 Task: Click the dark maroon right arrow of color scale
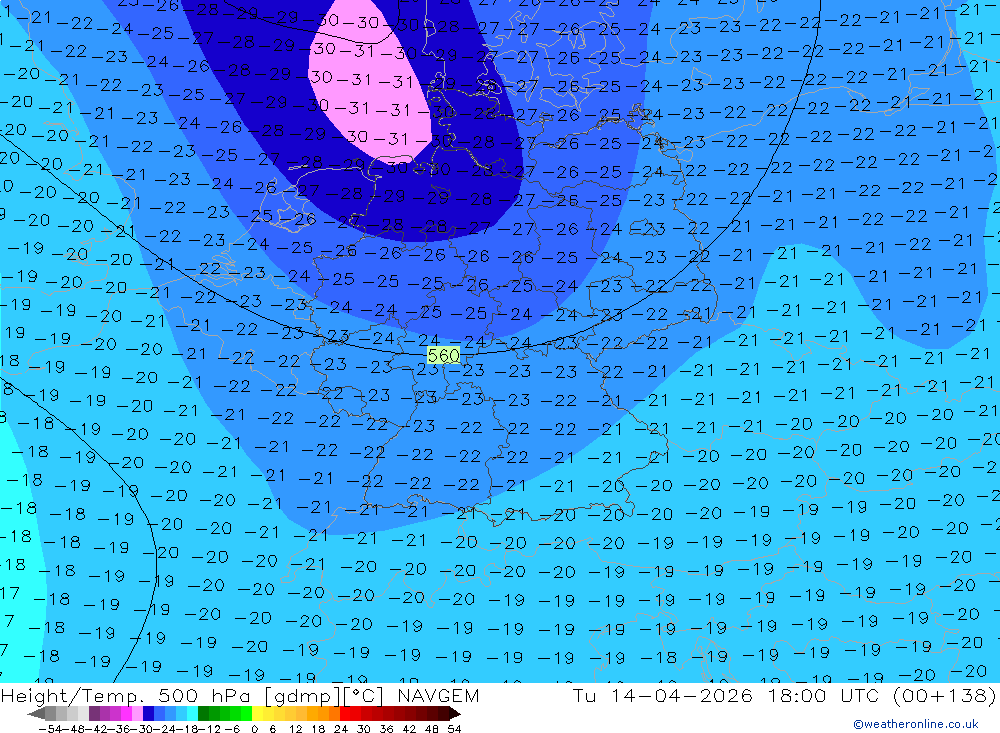point(454,714)
